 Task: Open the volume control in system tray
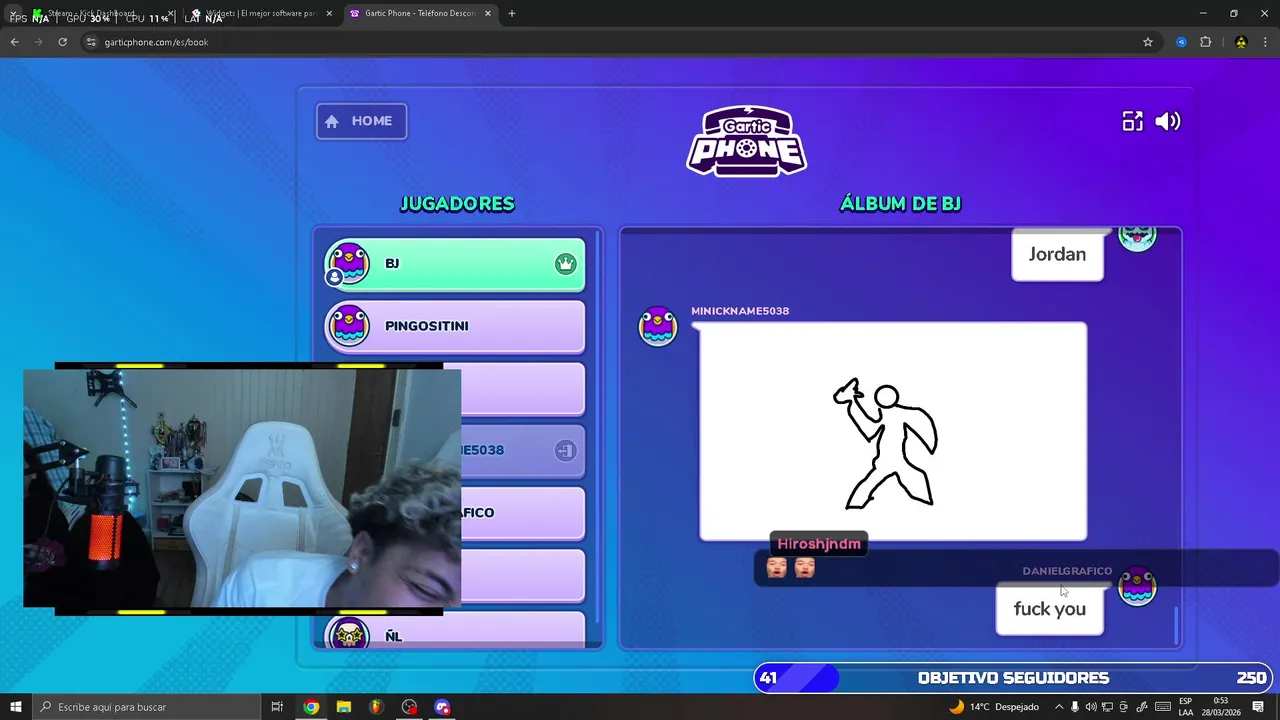[1091, 707]
